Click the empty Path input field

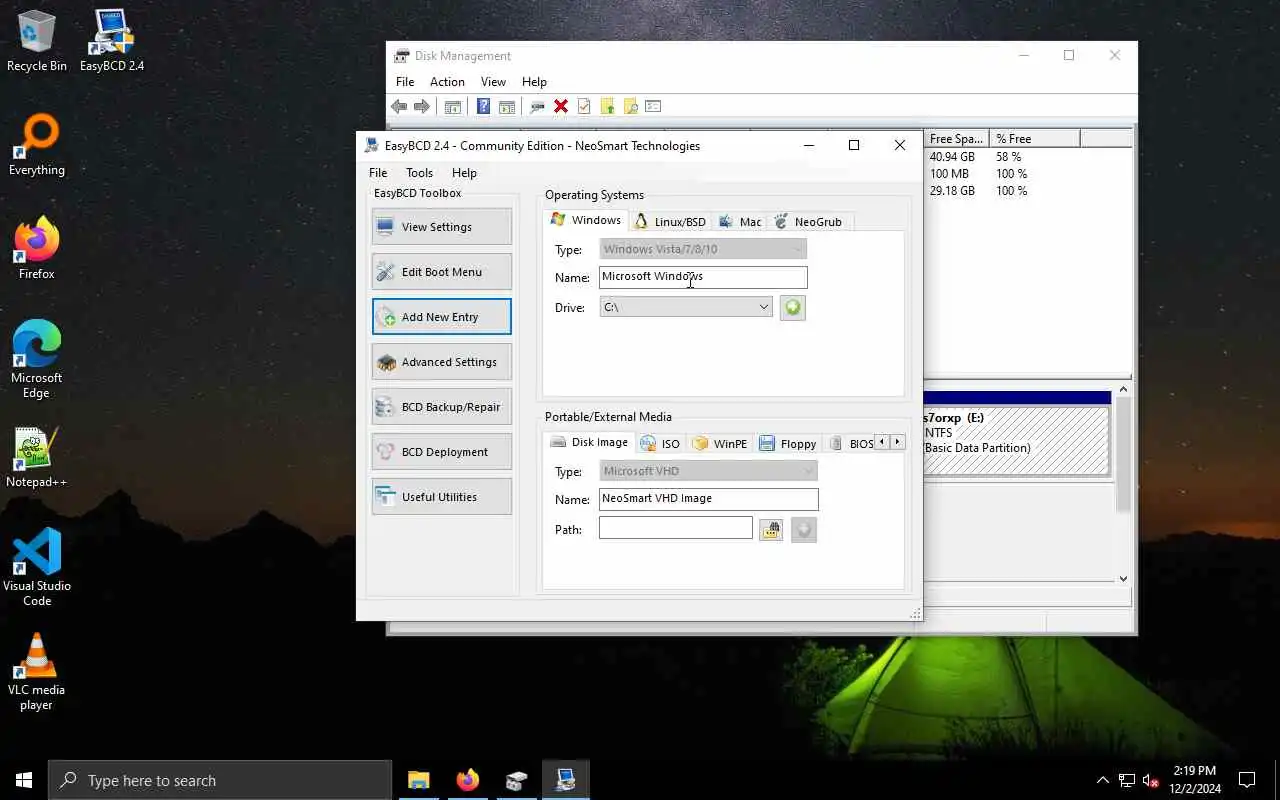tap(675, 528)
